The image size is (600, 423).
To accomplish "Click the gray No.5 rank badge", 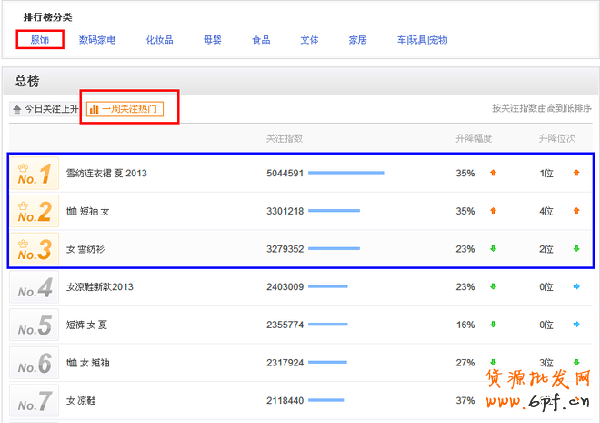I will 35,325.
